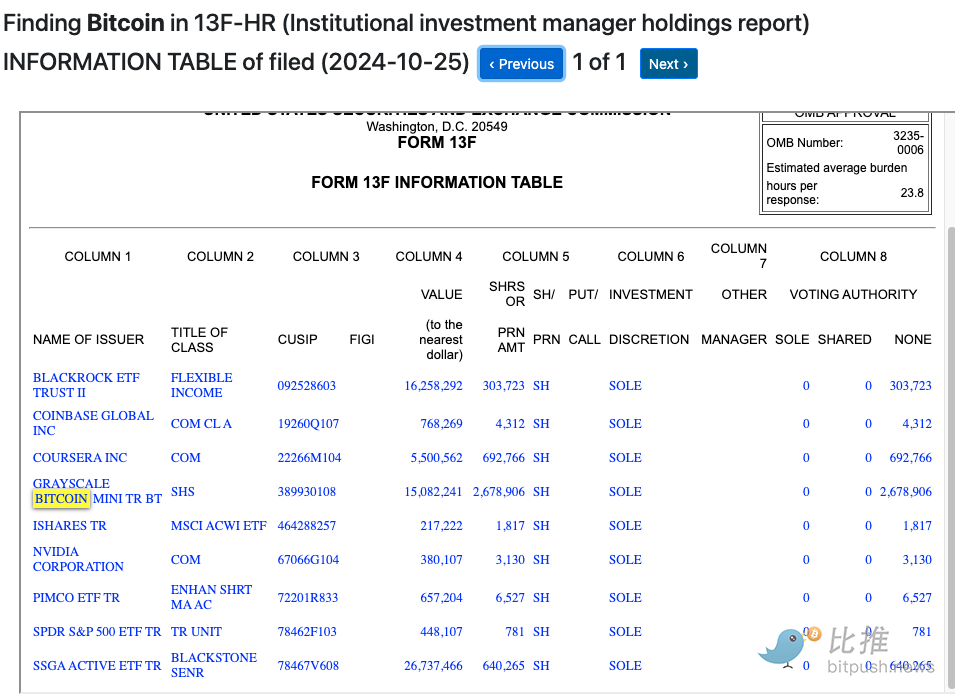Open the NVIDIA CORPORATION issuer link
The width and height of the screenshot is (955, 694).
tap(78, 559)
